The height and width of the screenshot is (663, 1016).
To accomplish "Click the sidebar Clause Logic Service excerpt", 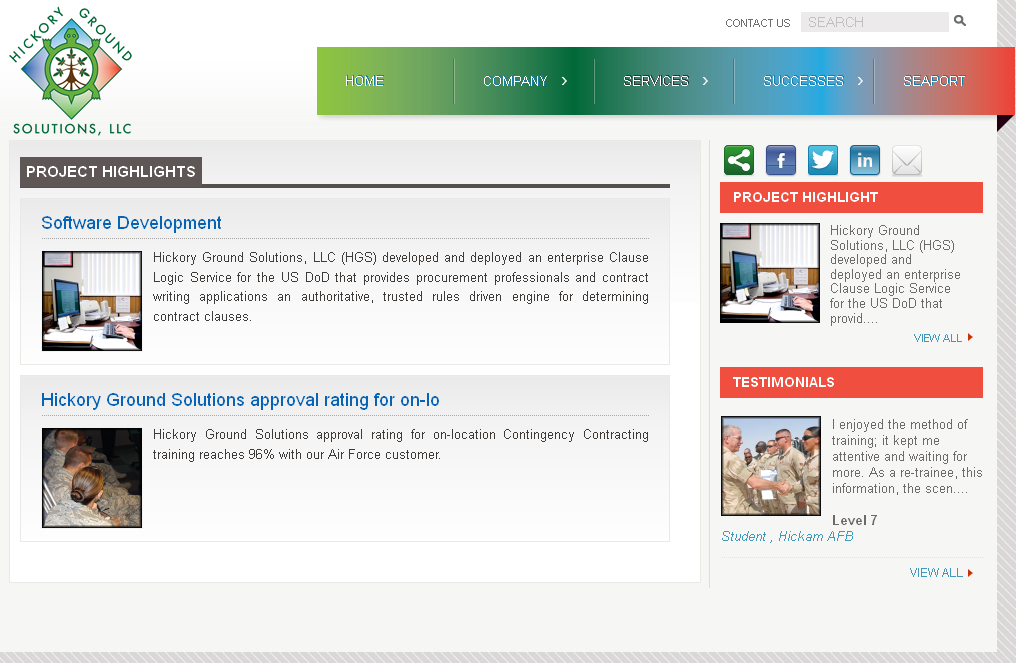I will pyautogui.click(x=895, y=274).
